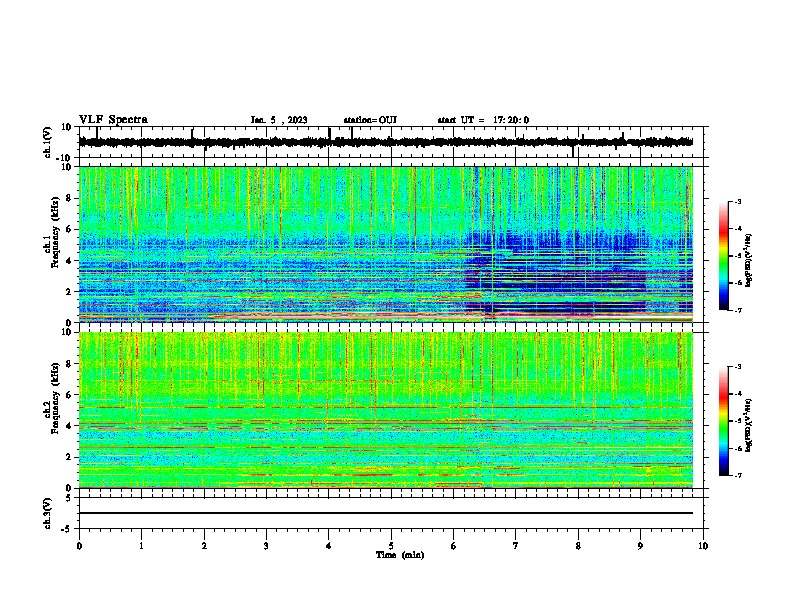Screen dimensions: 792x612
Task: Click the time-axis tick label "6"
Action: pyautogui.click(x=454, y=546)
